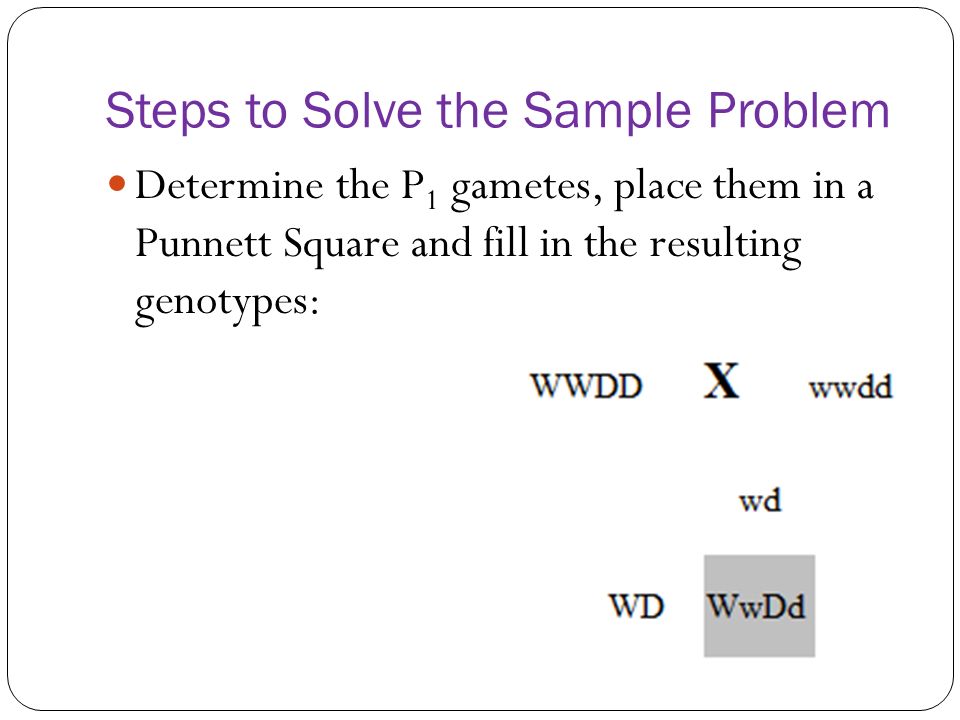Click the bold X cross symbol
The image size is (960, 720).
click(722, 381)
